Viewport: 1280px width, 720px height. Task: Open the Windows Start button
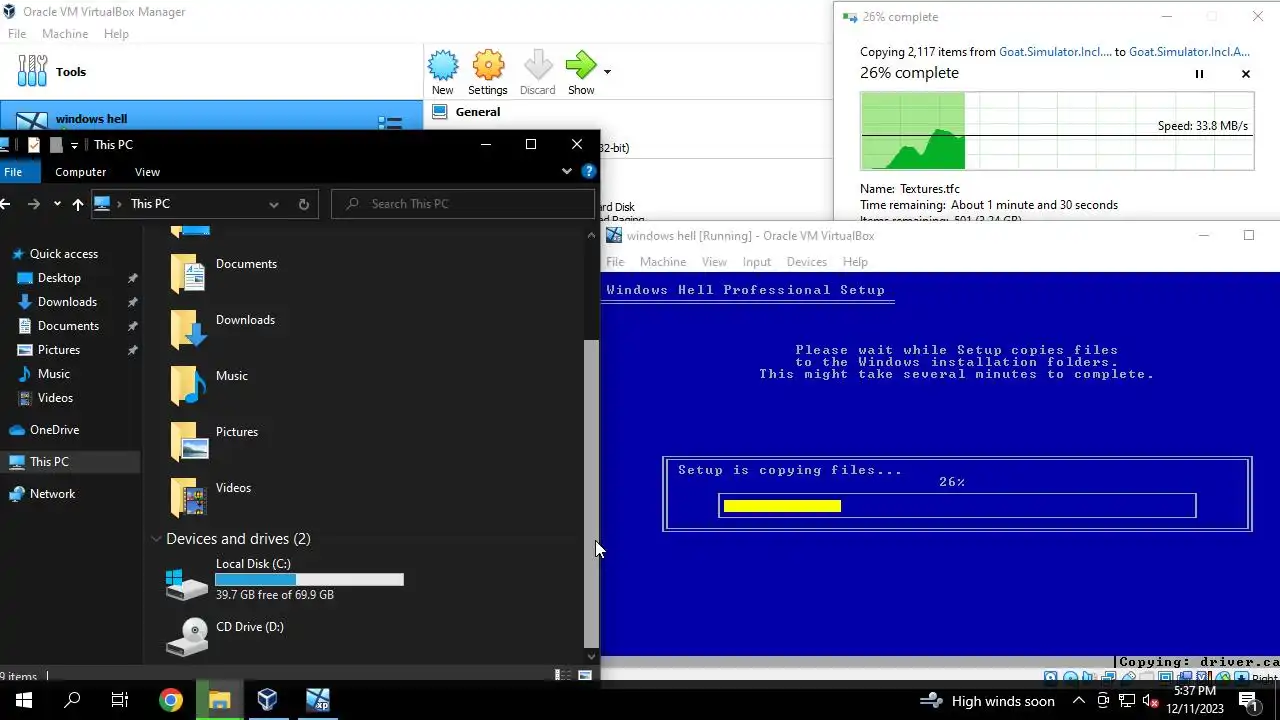(24, 700)
